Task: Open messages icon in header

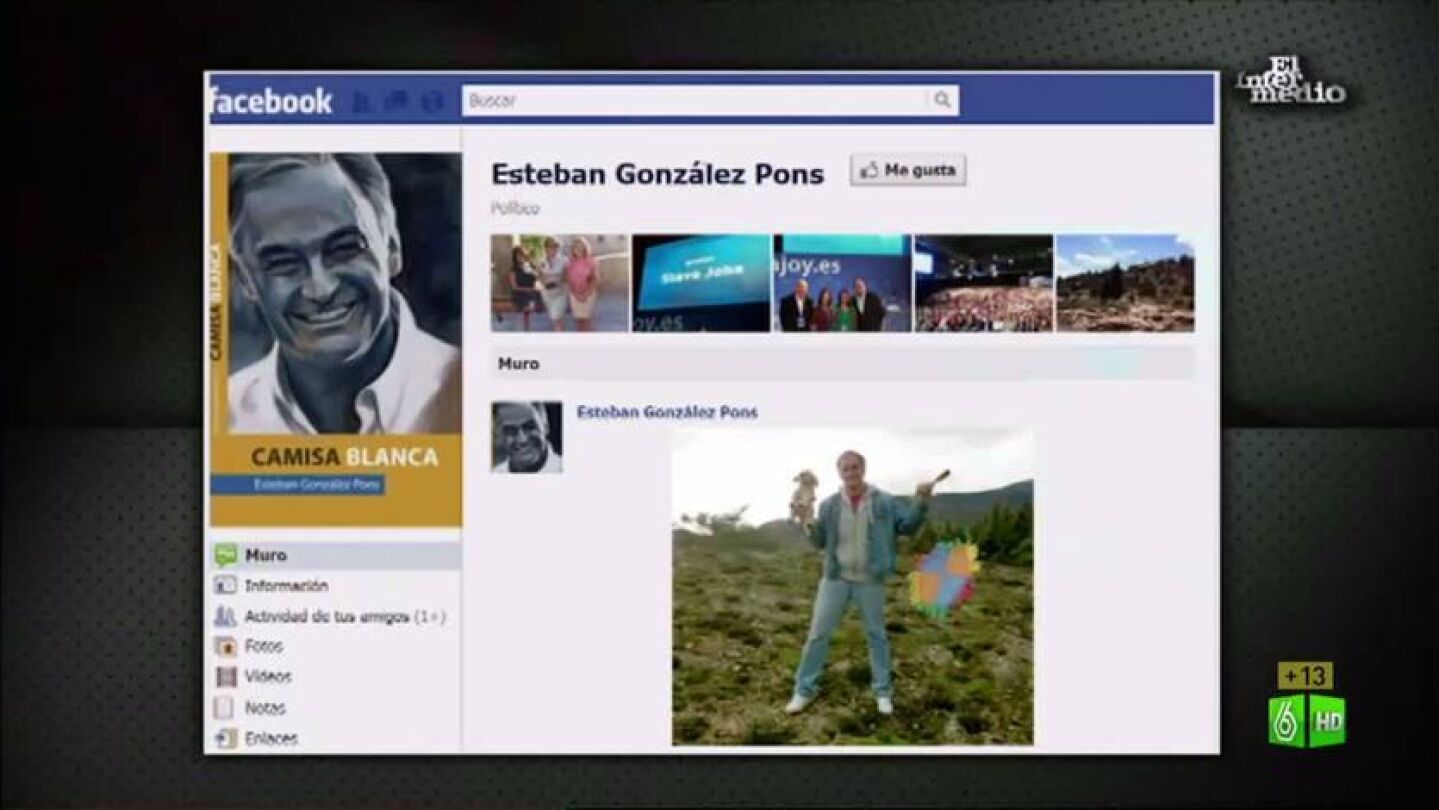Action: 397,101
